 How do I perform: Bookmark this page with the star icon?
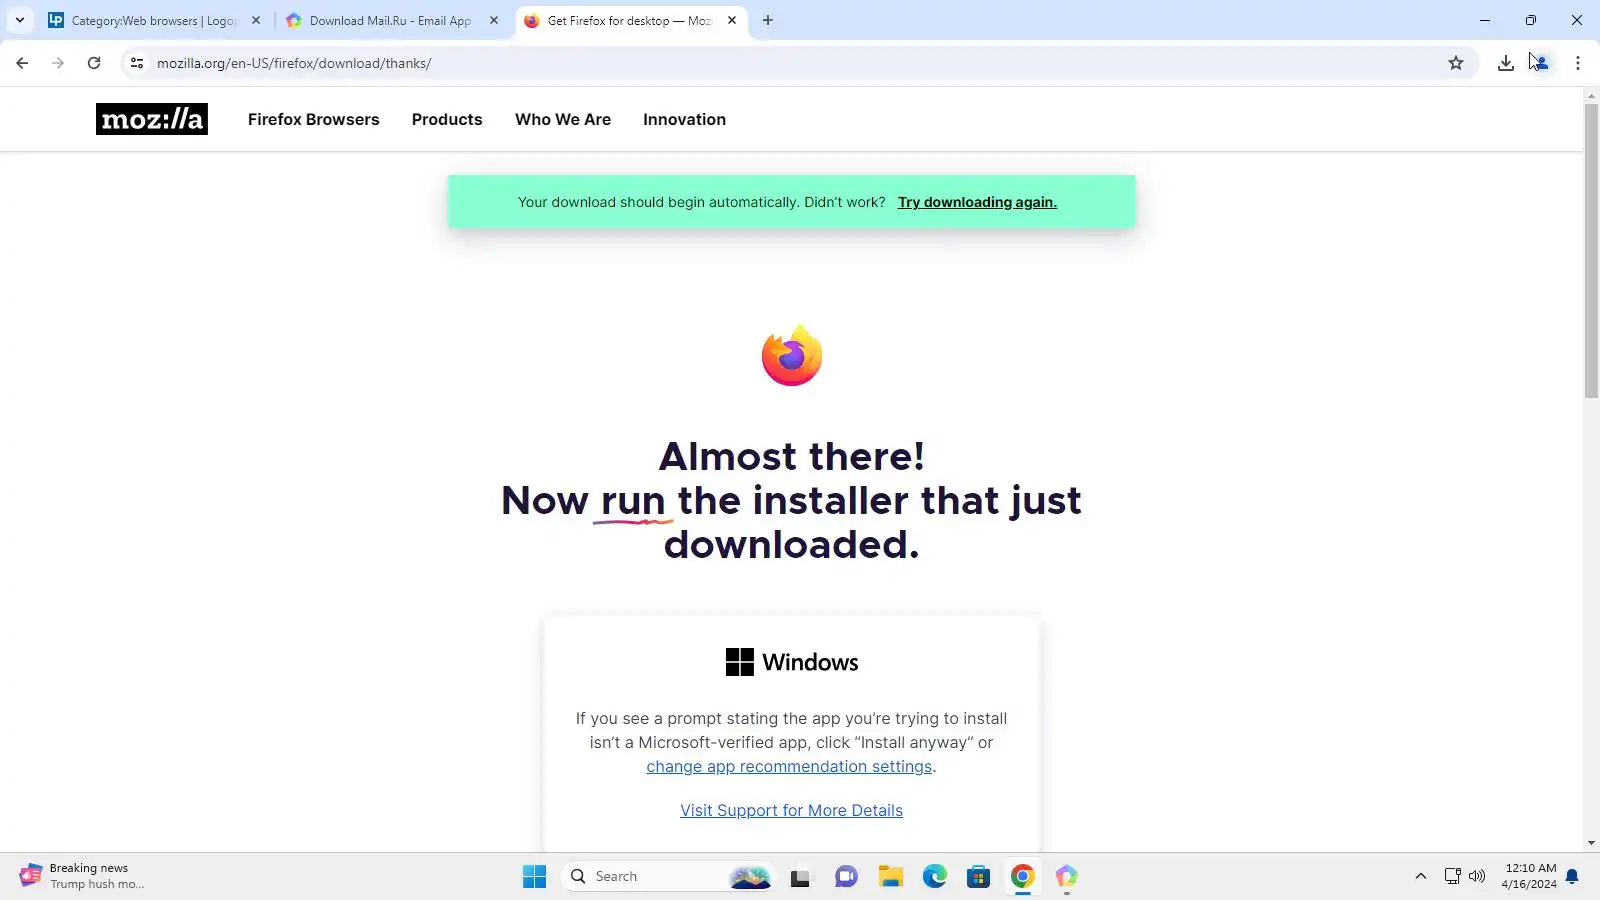[x=1456, y=63]
